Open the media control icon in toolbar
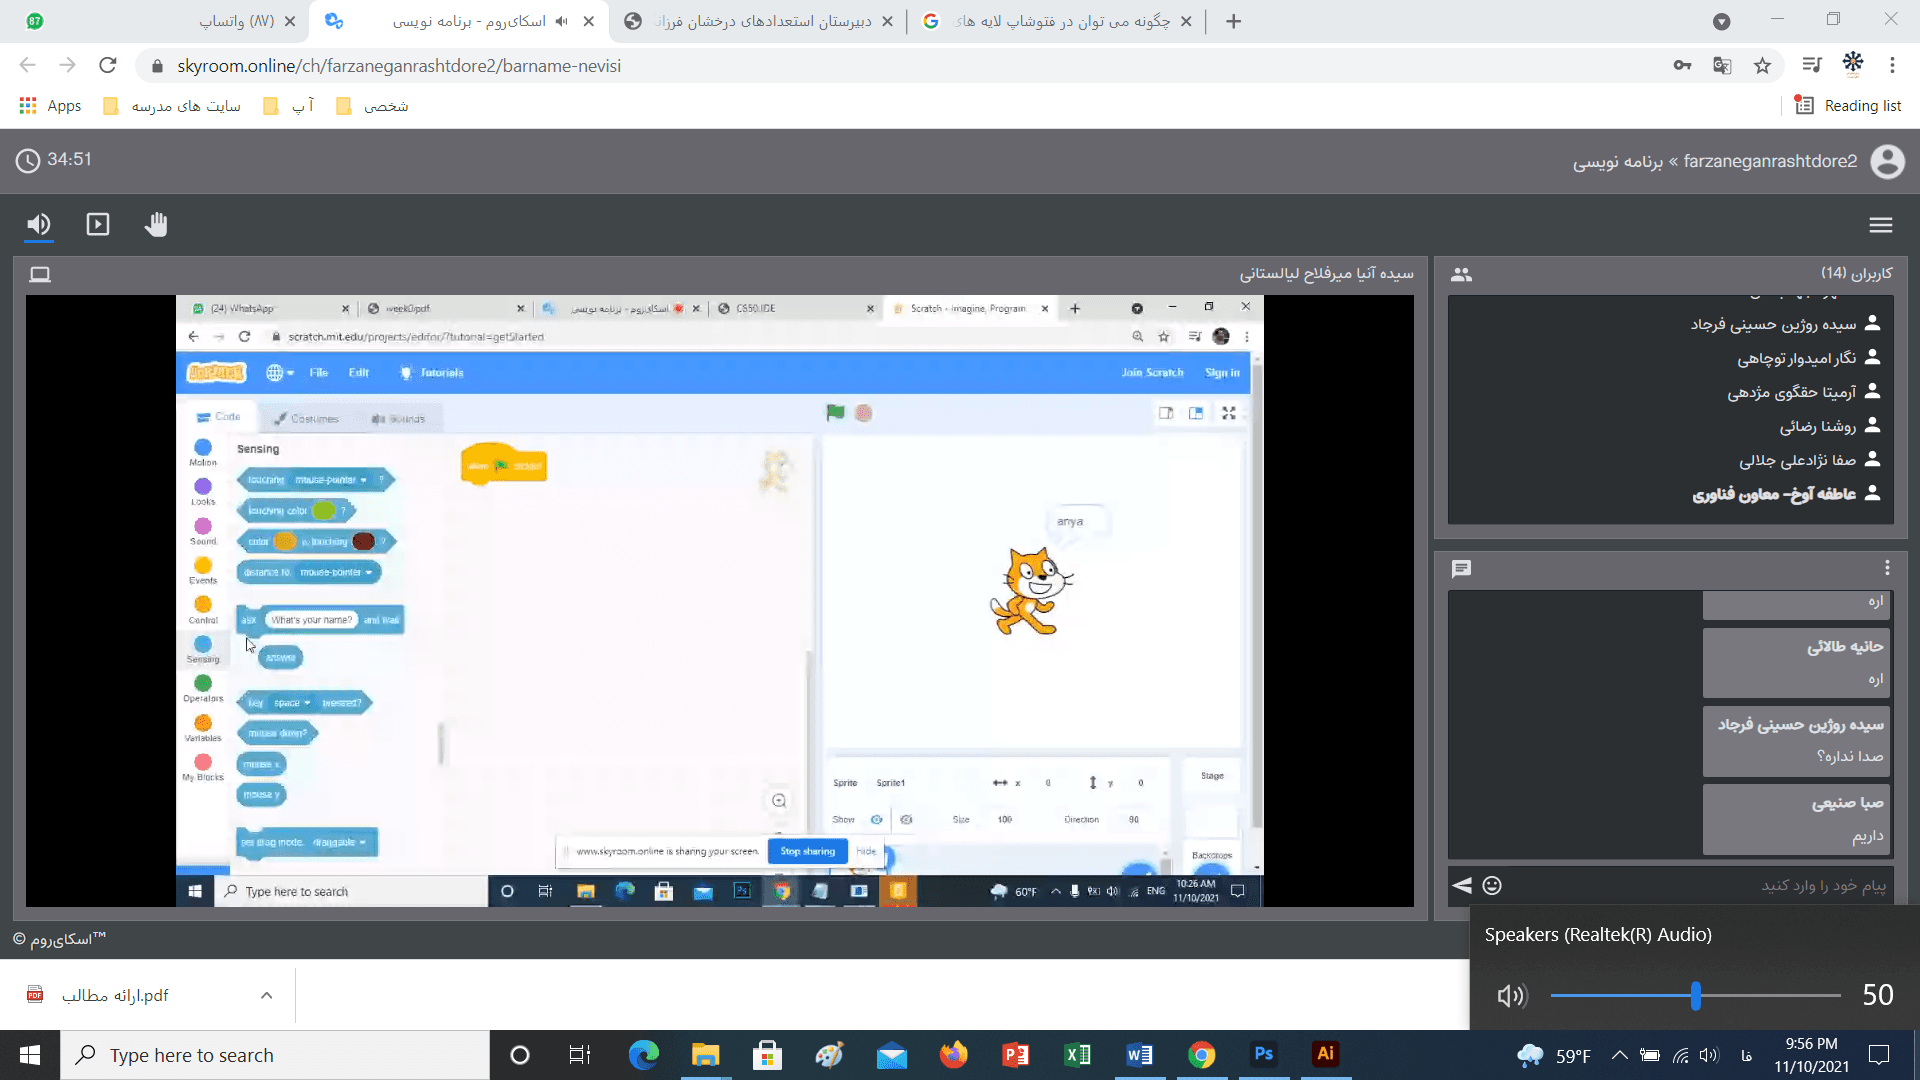The height and width of the screenshot is (1080, 1920). [x=1812, y=65]
